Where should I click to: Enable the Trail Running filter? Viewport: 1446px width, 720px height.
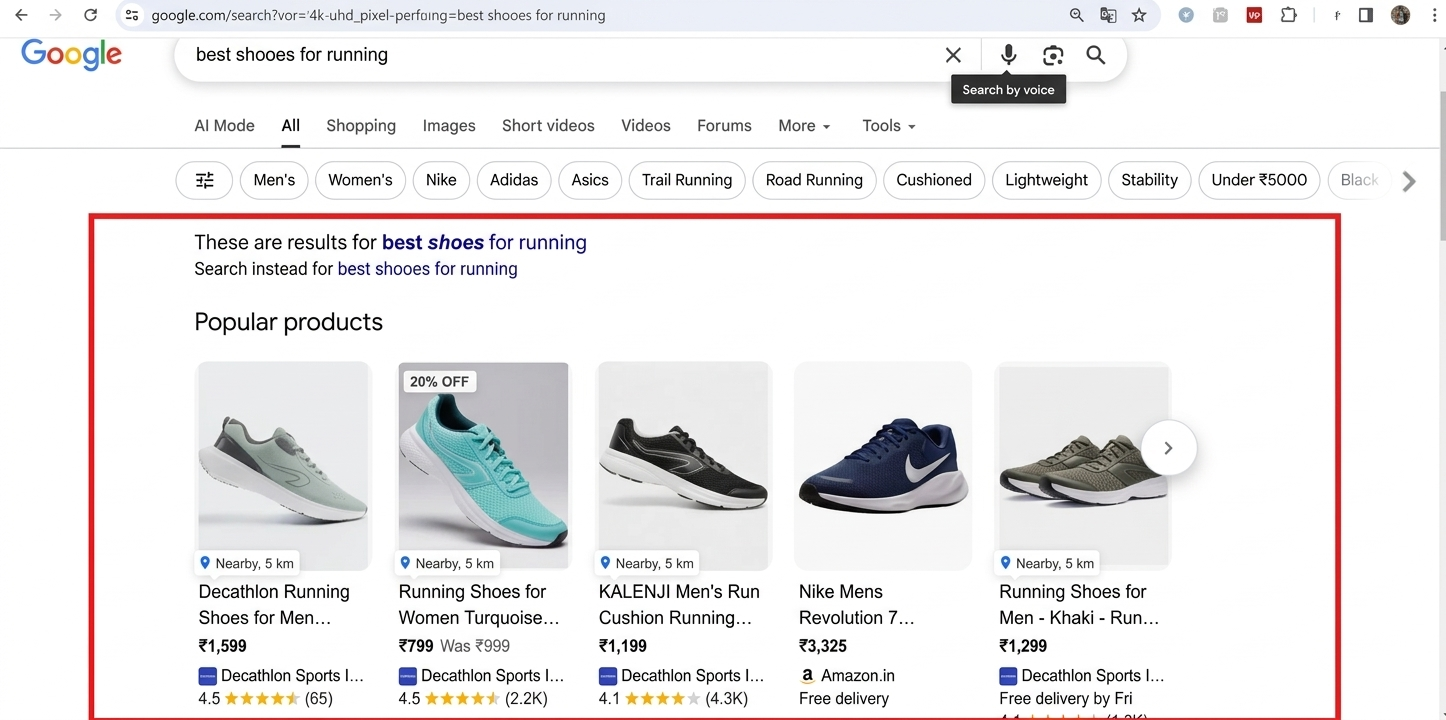tap(687, 180)
